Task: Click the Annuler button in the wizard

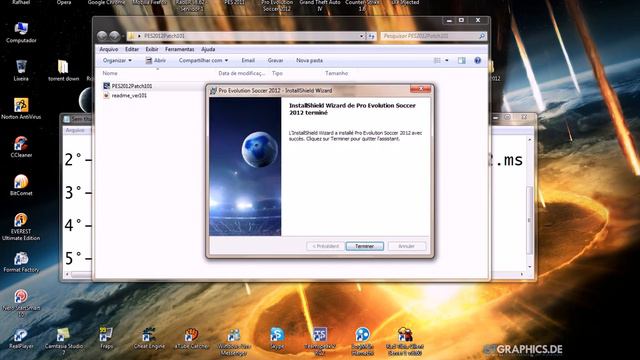Action: (x=407, y=246)
